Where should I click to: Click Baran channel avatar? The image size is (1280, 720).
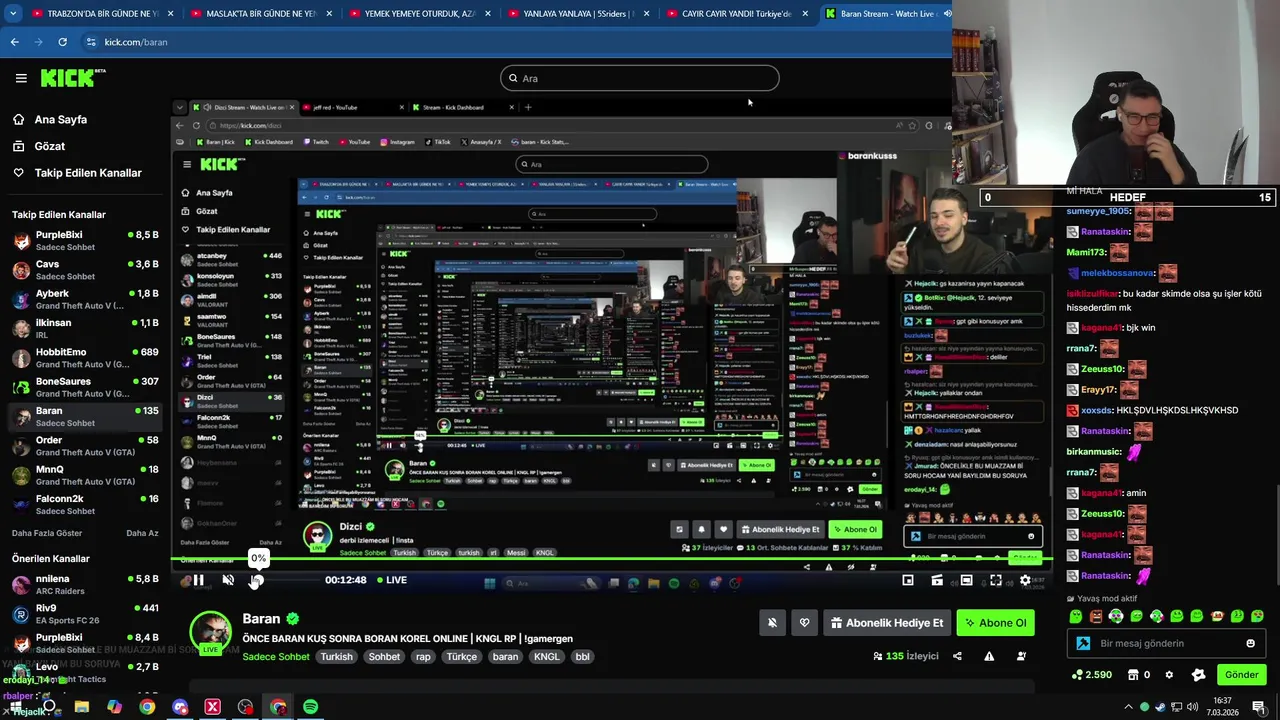click(x=211, y=632)
